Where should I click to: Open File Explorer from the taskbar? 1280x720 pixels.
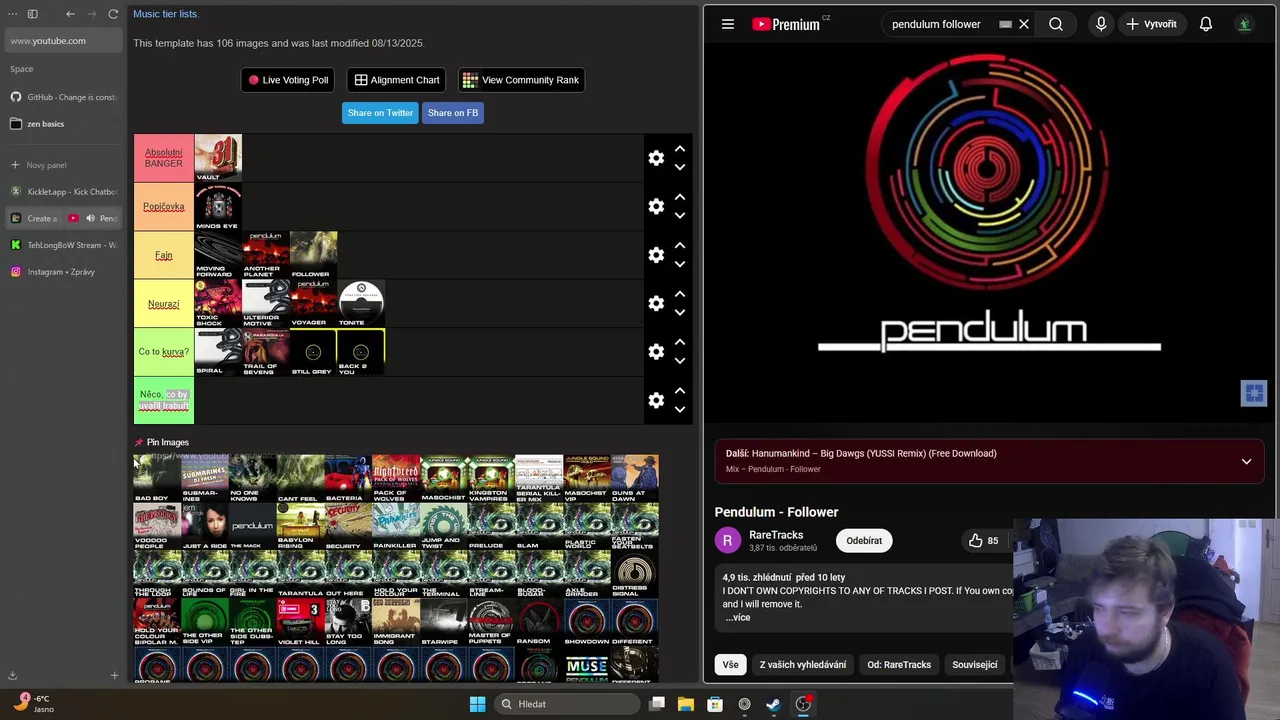click(686, 704)
